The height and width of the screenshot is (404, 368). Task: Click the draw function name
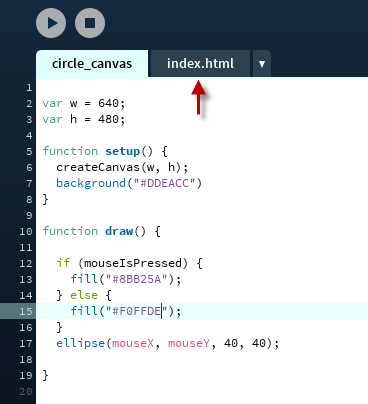tap(119, 231)
